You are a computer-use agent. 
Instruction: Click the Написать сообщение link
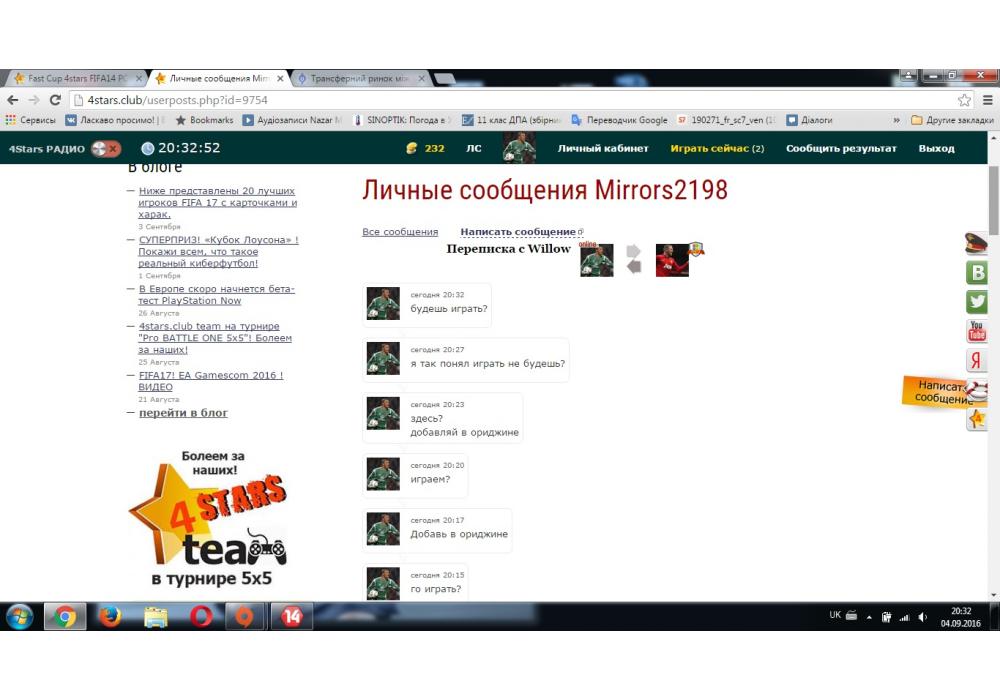[x=518, y=232]
